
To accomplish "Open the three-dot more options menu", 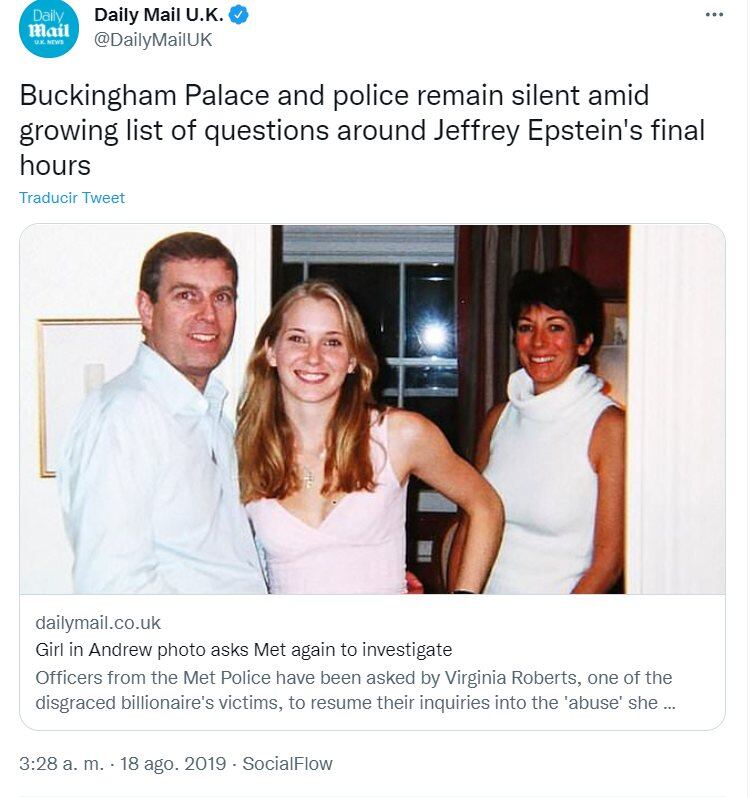I will pos(713,16).
